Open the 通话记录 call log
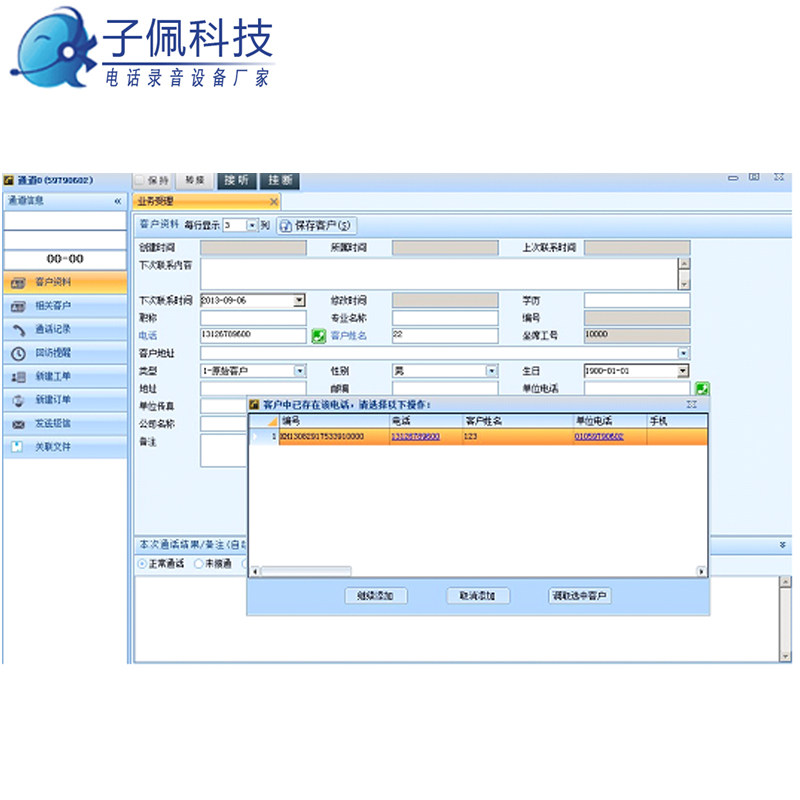 (54, 330)
